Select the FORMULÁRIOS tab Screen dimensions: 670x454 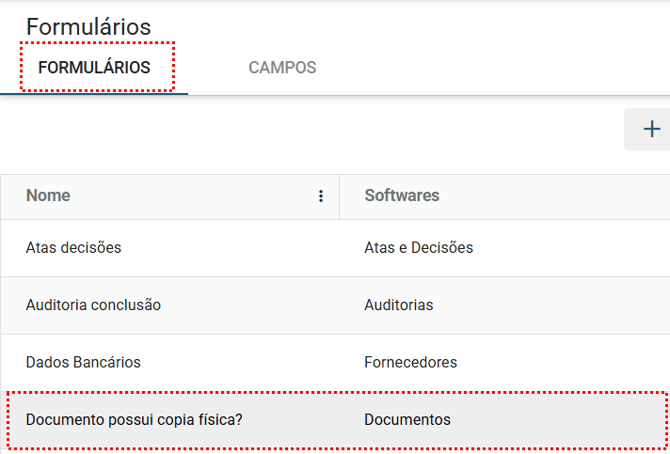click(x=94, y=68)
